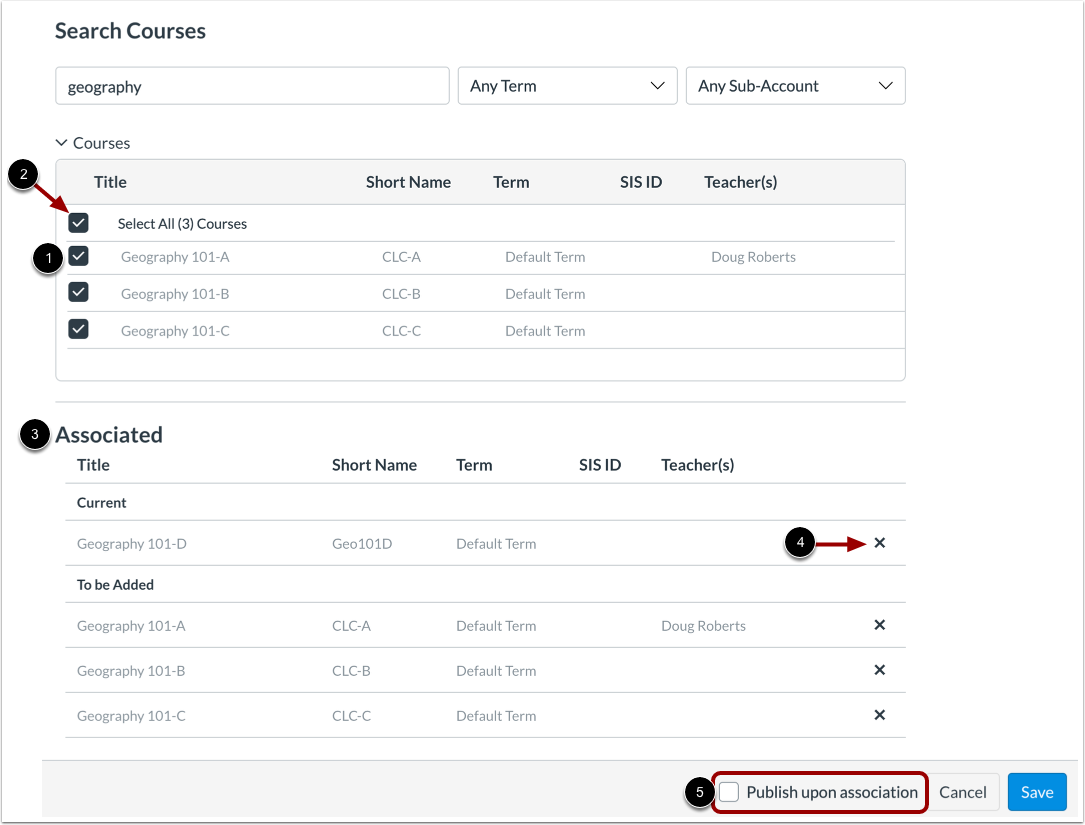Viewport: 1085px width, 825px height.
Task: Uncheck the Geography 101-A course checkbox
Action: [78, 257]
